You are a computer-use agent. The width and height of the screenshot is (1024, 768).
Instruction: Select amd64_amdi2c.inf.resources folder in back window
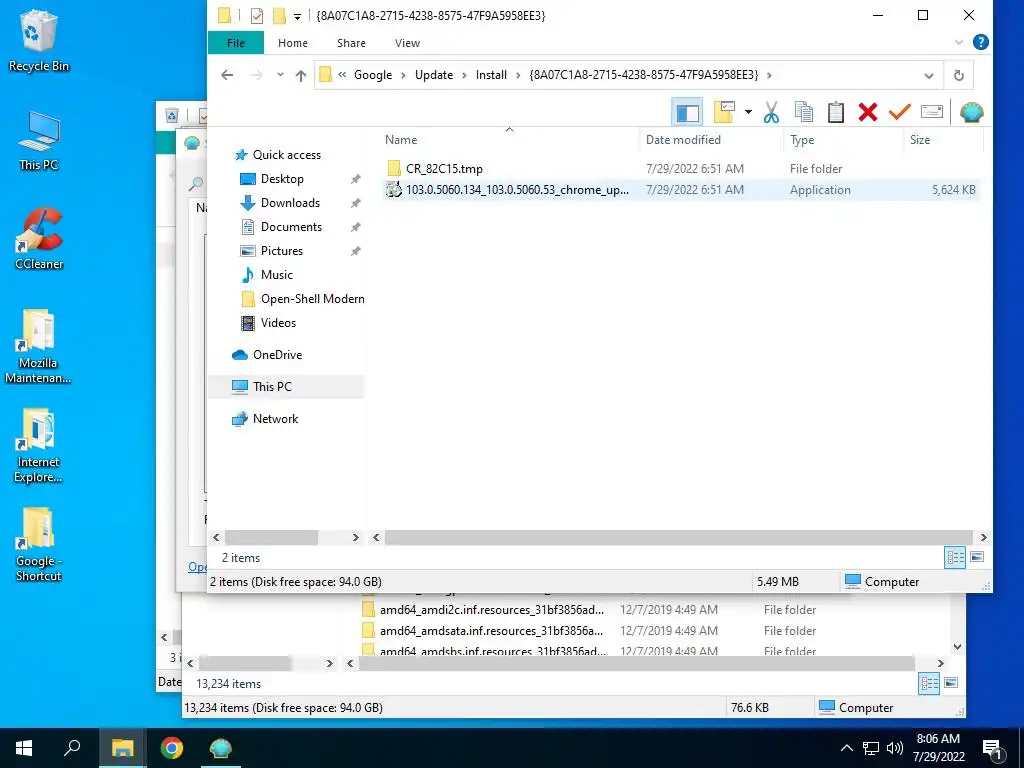(492, 610)
